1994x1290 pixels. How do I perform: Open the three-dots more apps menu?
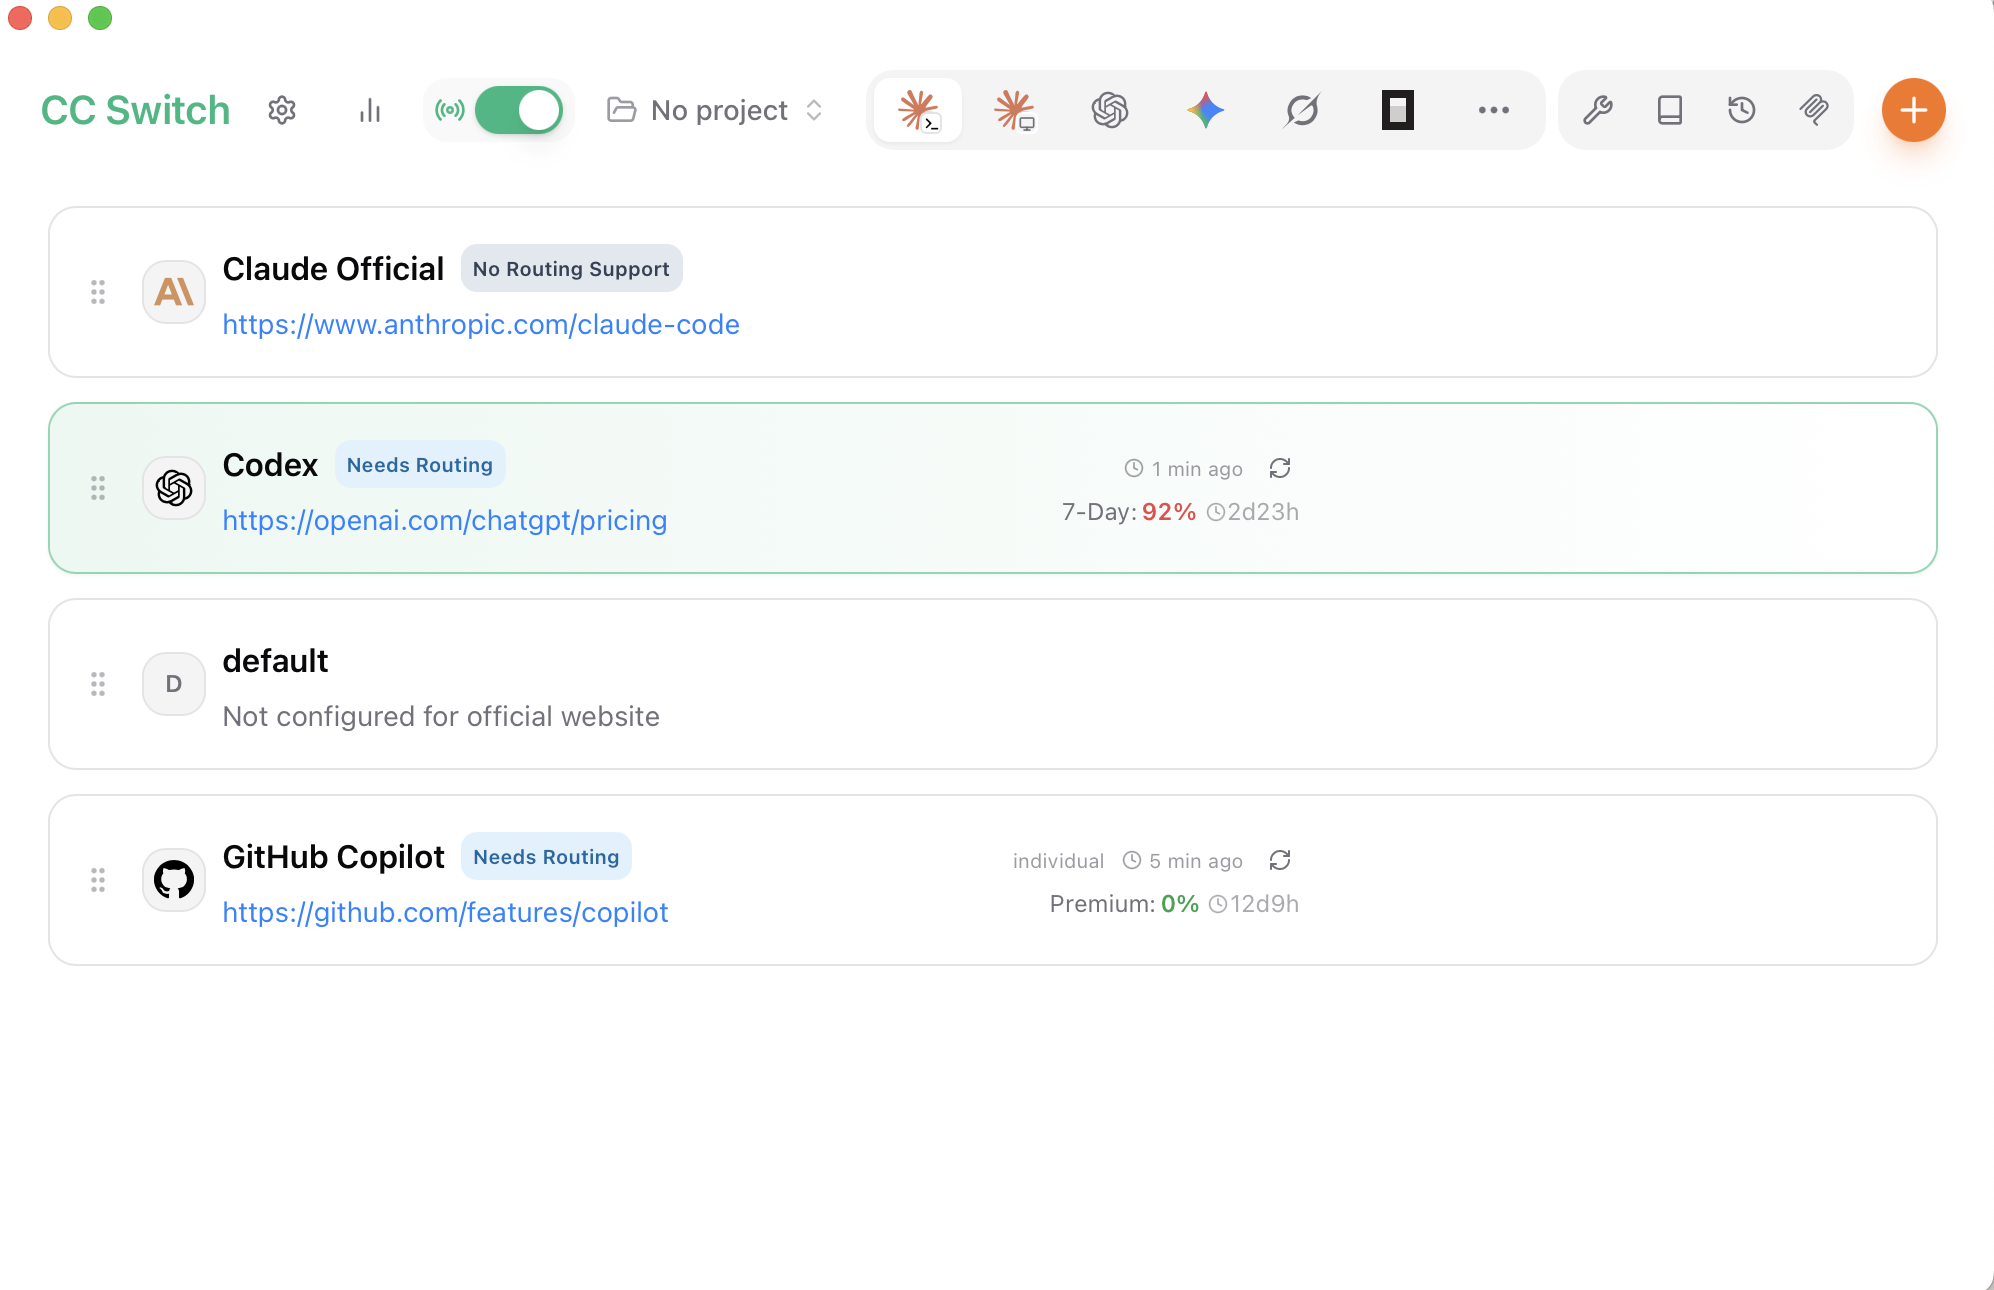point(1494,110)
